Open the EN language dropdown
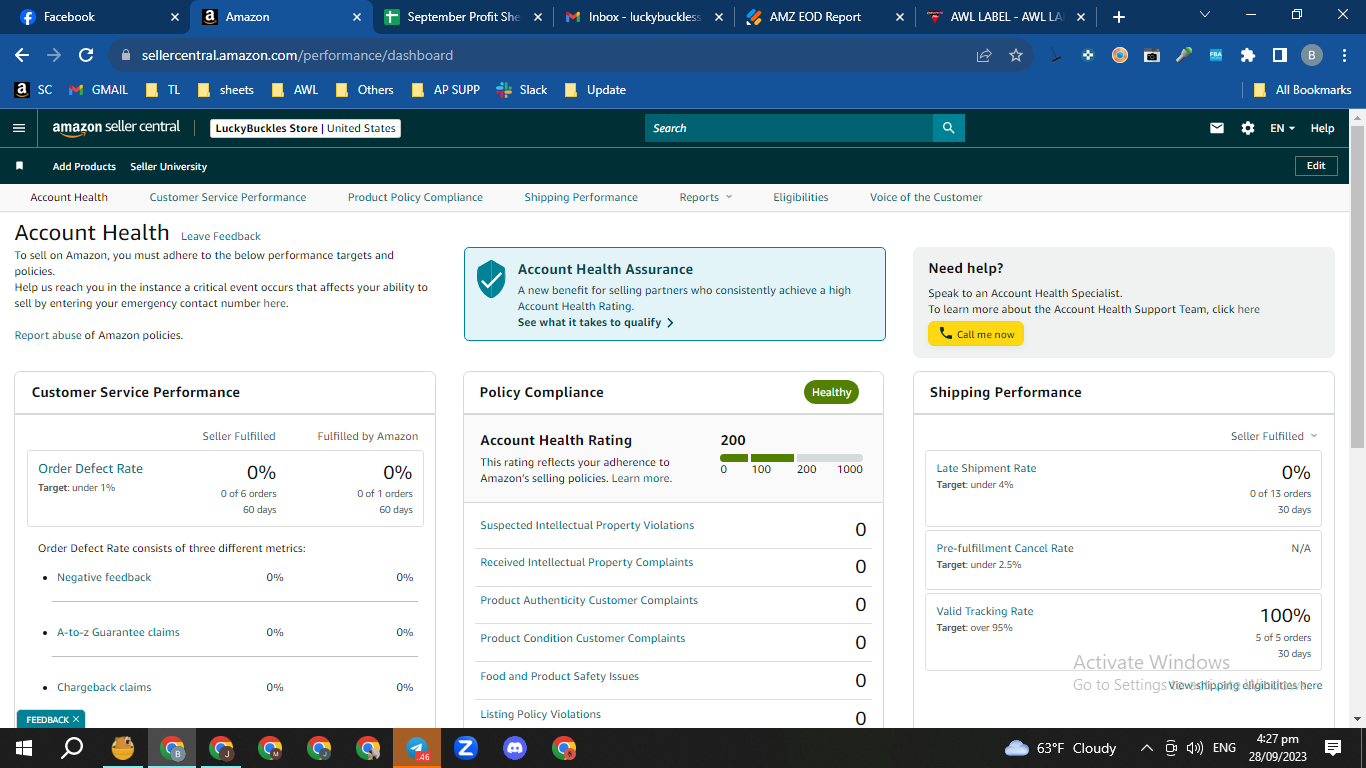 (x=1282, y=128)
